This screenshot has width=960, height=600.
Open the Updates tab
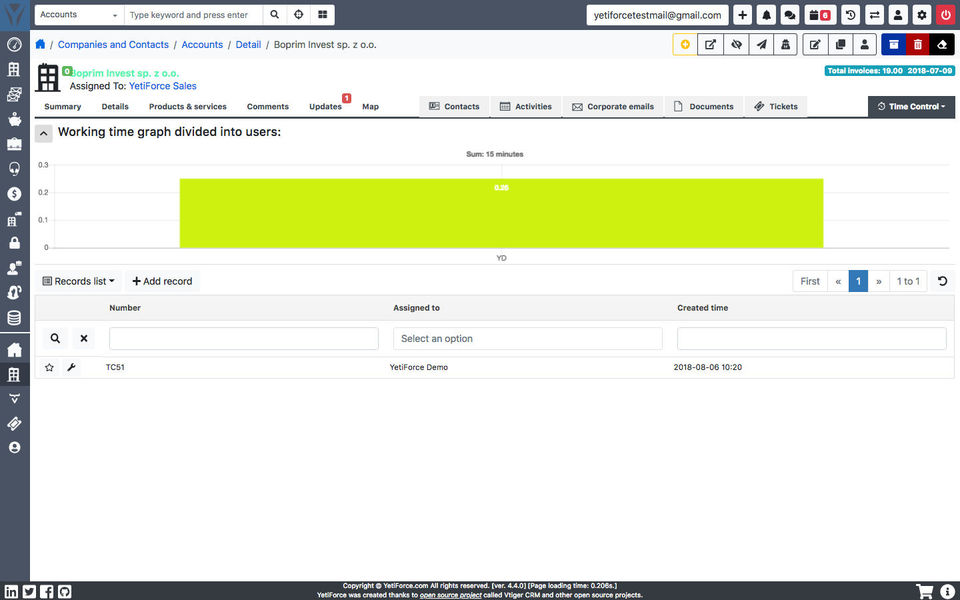click(325, 107)
